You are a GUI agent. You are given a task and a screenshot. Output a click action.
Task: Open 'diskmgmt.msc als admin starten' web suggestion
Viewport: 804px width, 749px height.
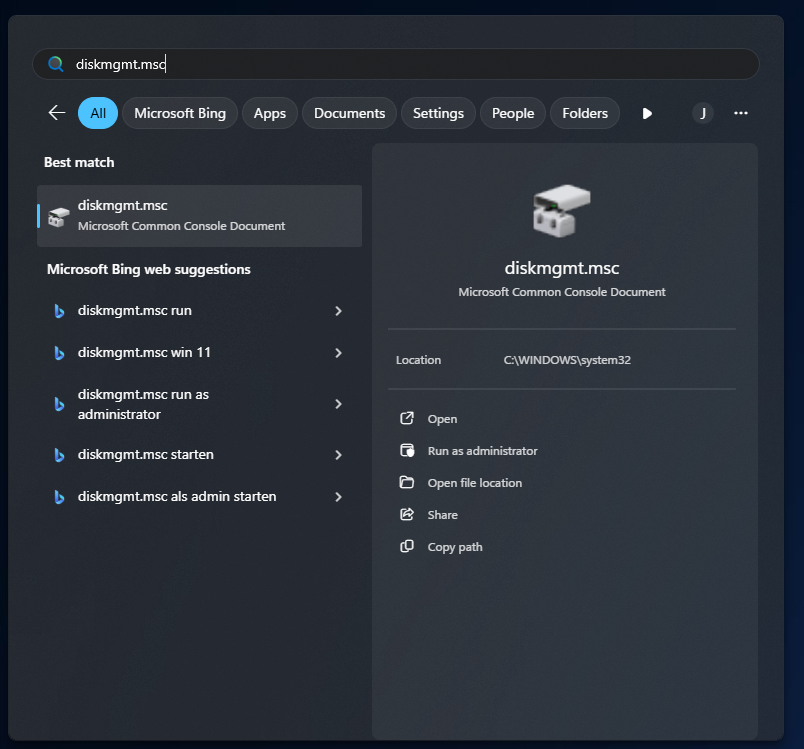coord(177,496)
